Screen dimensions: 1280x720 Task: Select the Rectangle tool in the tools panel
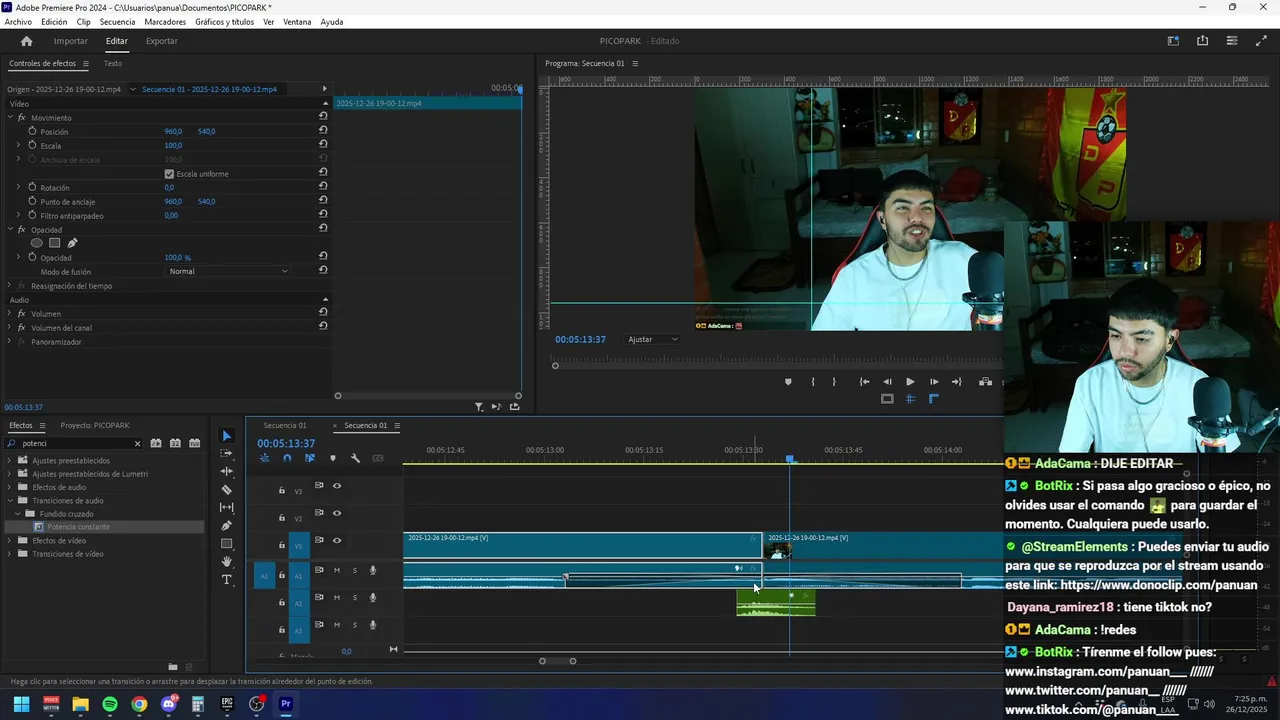click(x=226, y=544)
